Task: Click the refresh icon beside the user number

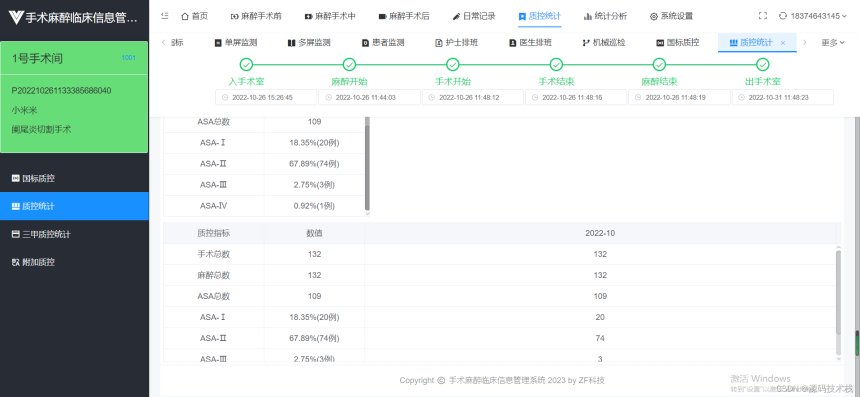Action: (783, 16)
